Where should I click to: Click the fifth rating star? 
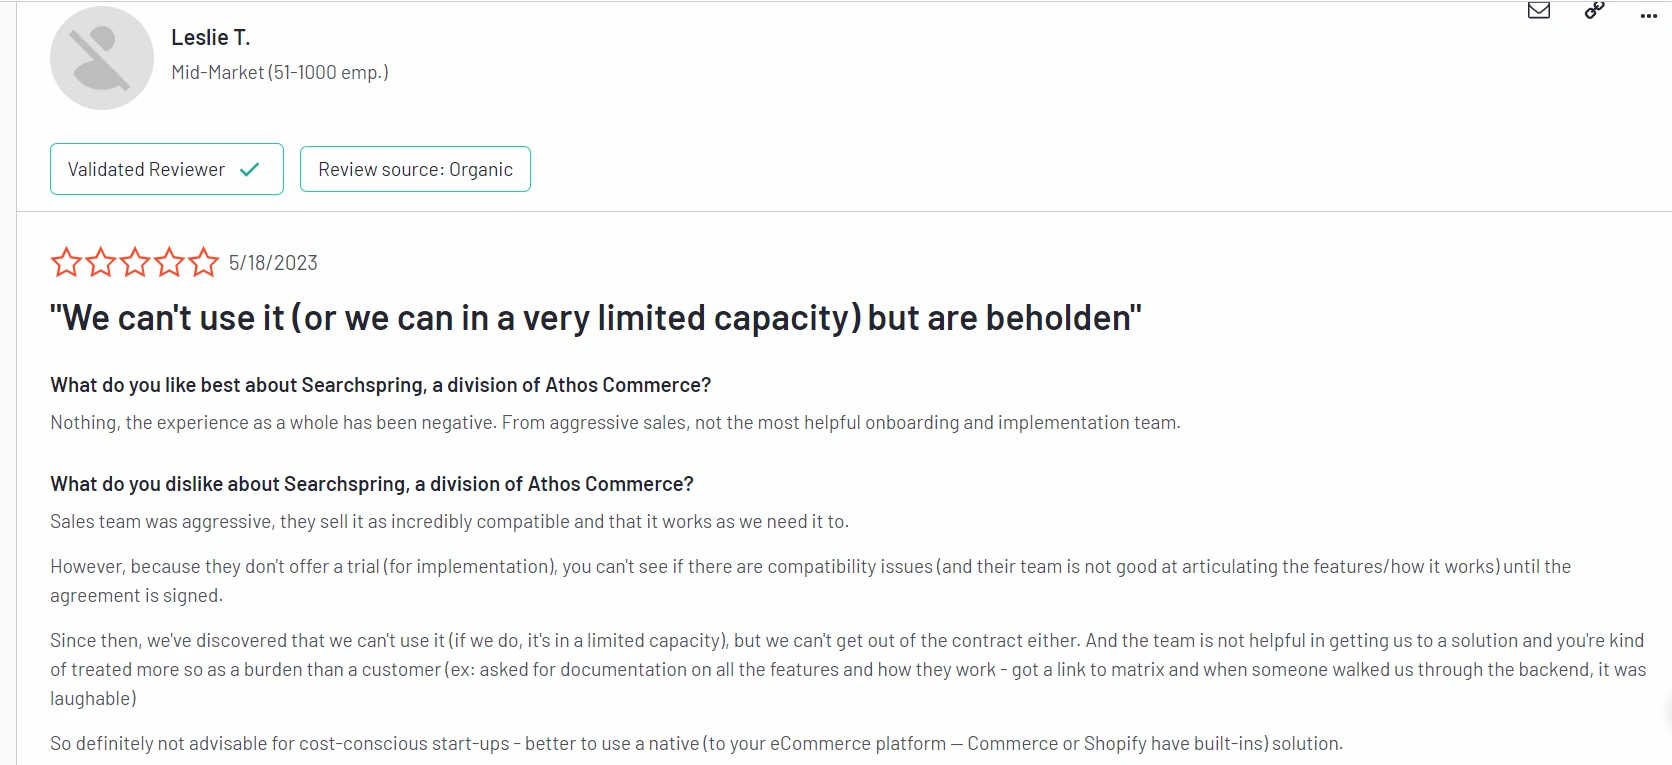203,262
